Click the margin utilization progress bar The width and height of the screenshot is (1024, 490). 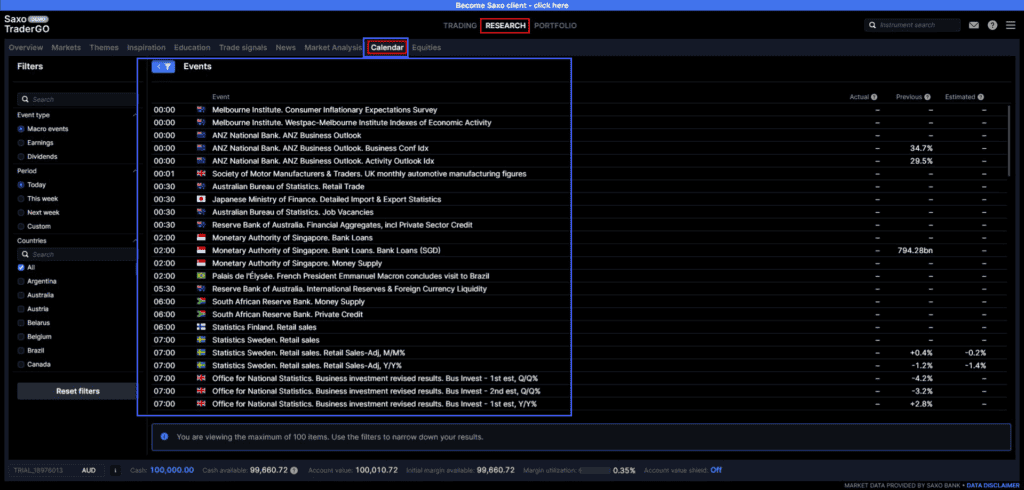(x=595, y=470)
